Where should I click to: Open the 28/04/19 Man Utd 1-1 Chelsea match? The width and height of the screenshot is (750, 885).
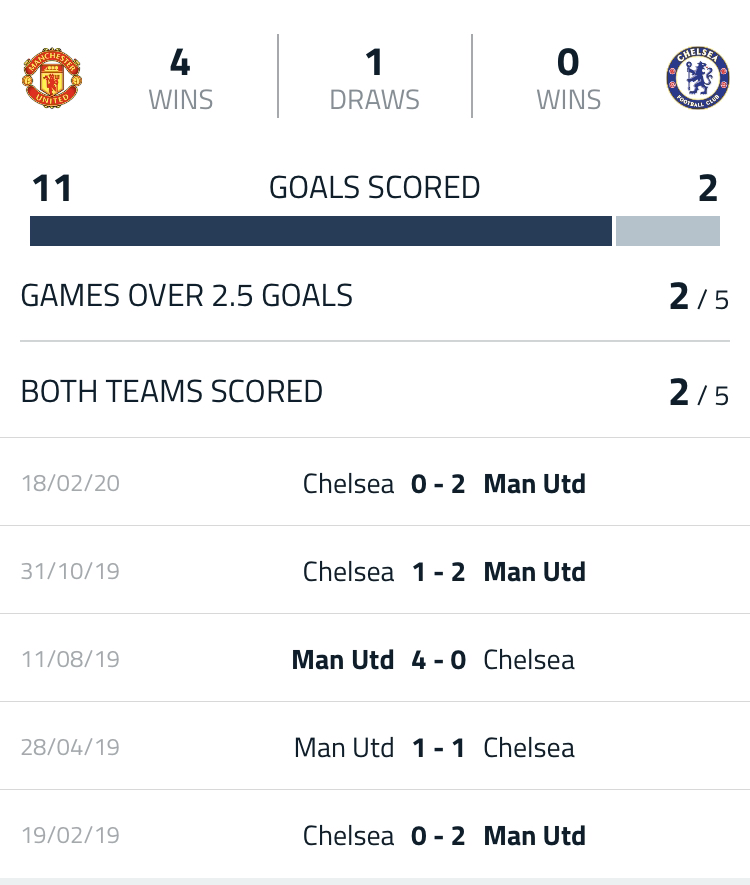pyautogui.click(x=375, y=746)
